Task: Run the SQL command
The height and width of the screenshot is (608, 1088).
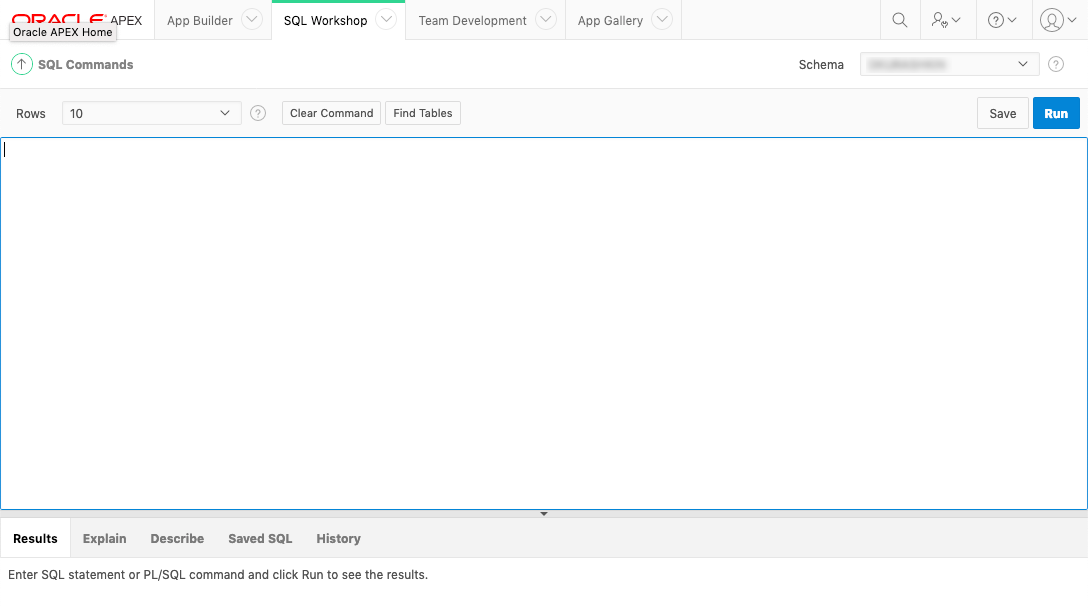Action: (1056, 113)
